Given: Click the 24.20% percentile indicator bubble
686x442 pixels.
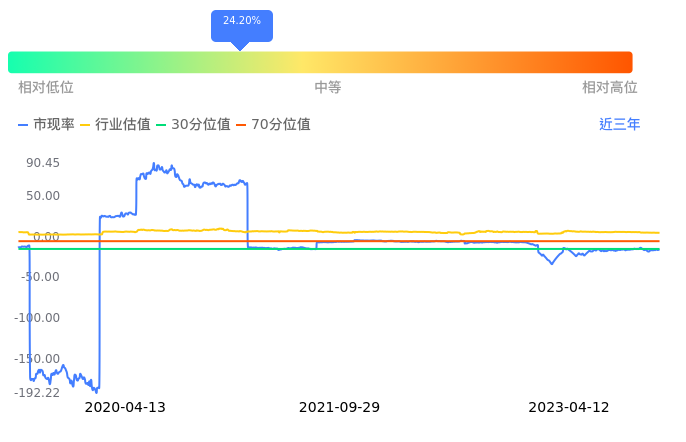Looking at the screenshot, I should tap(241, 22).
